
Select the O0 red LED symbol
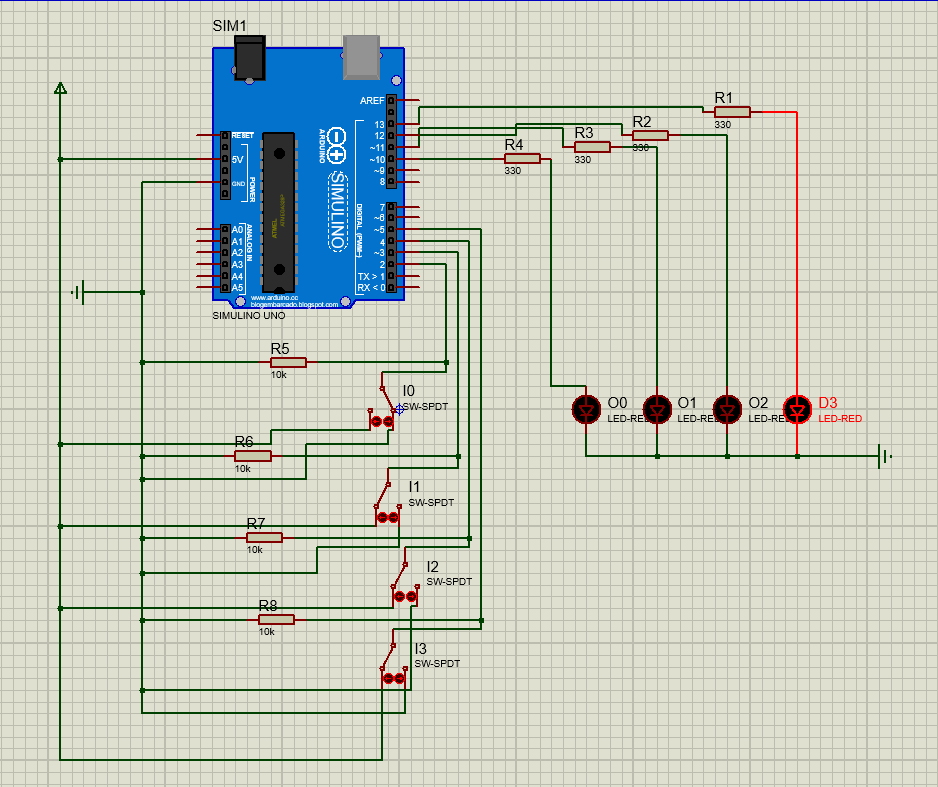click(586, 410)
